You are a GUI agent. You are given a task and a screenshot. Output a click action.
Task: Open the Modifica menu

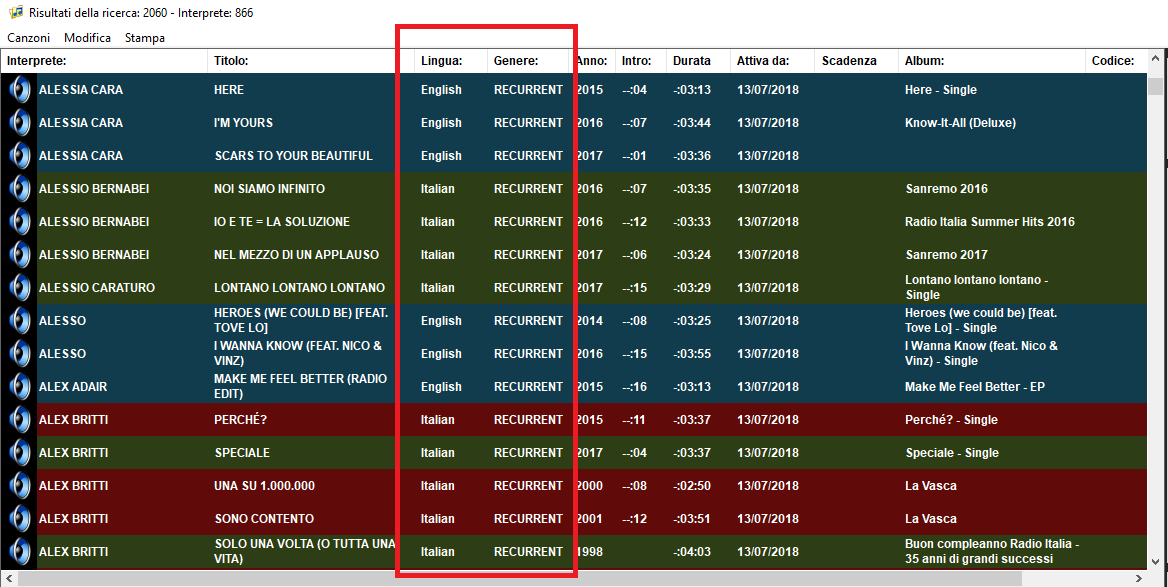[x=87, y=37]
